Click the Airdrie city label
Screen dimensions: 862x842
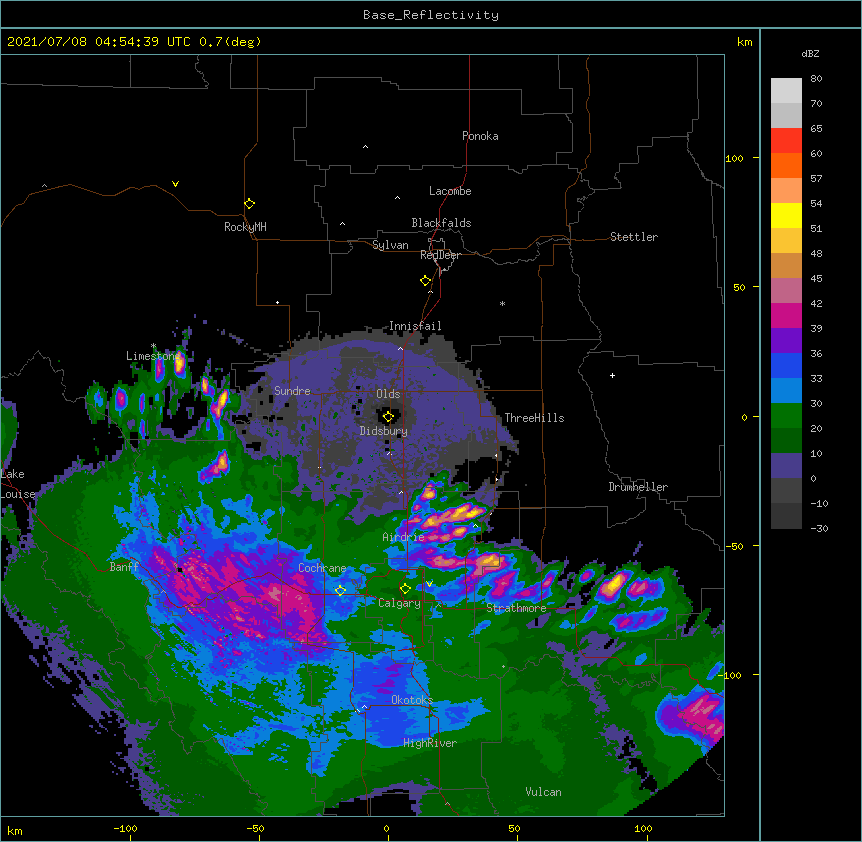pos(404,537)
